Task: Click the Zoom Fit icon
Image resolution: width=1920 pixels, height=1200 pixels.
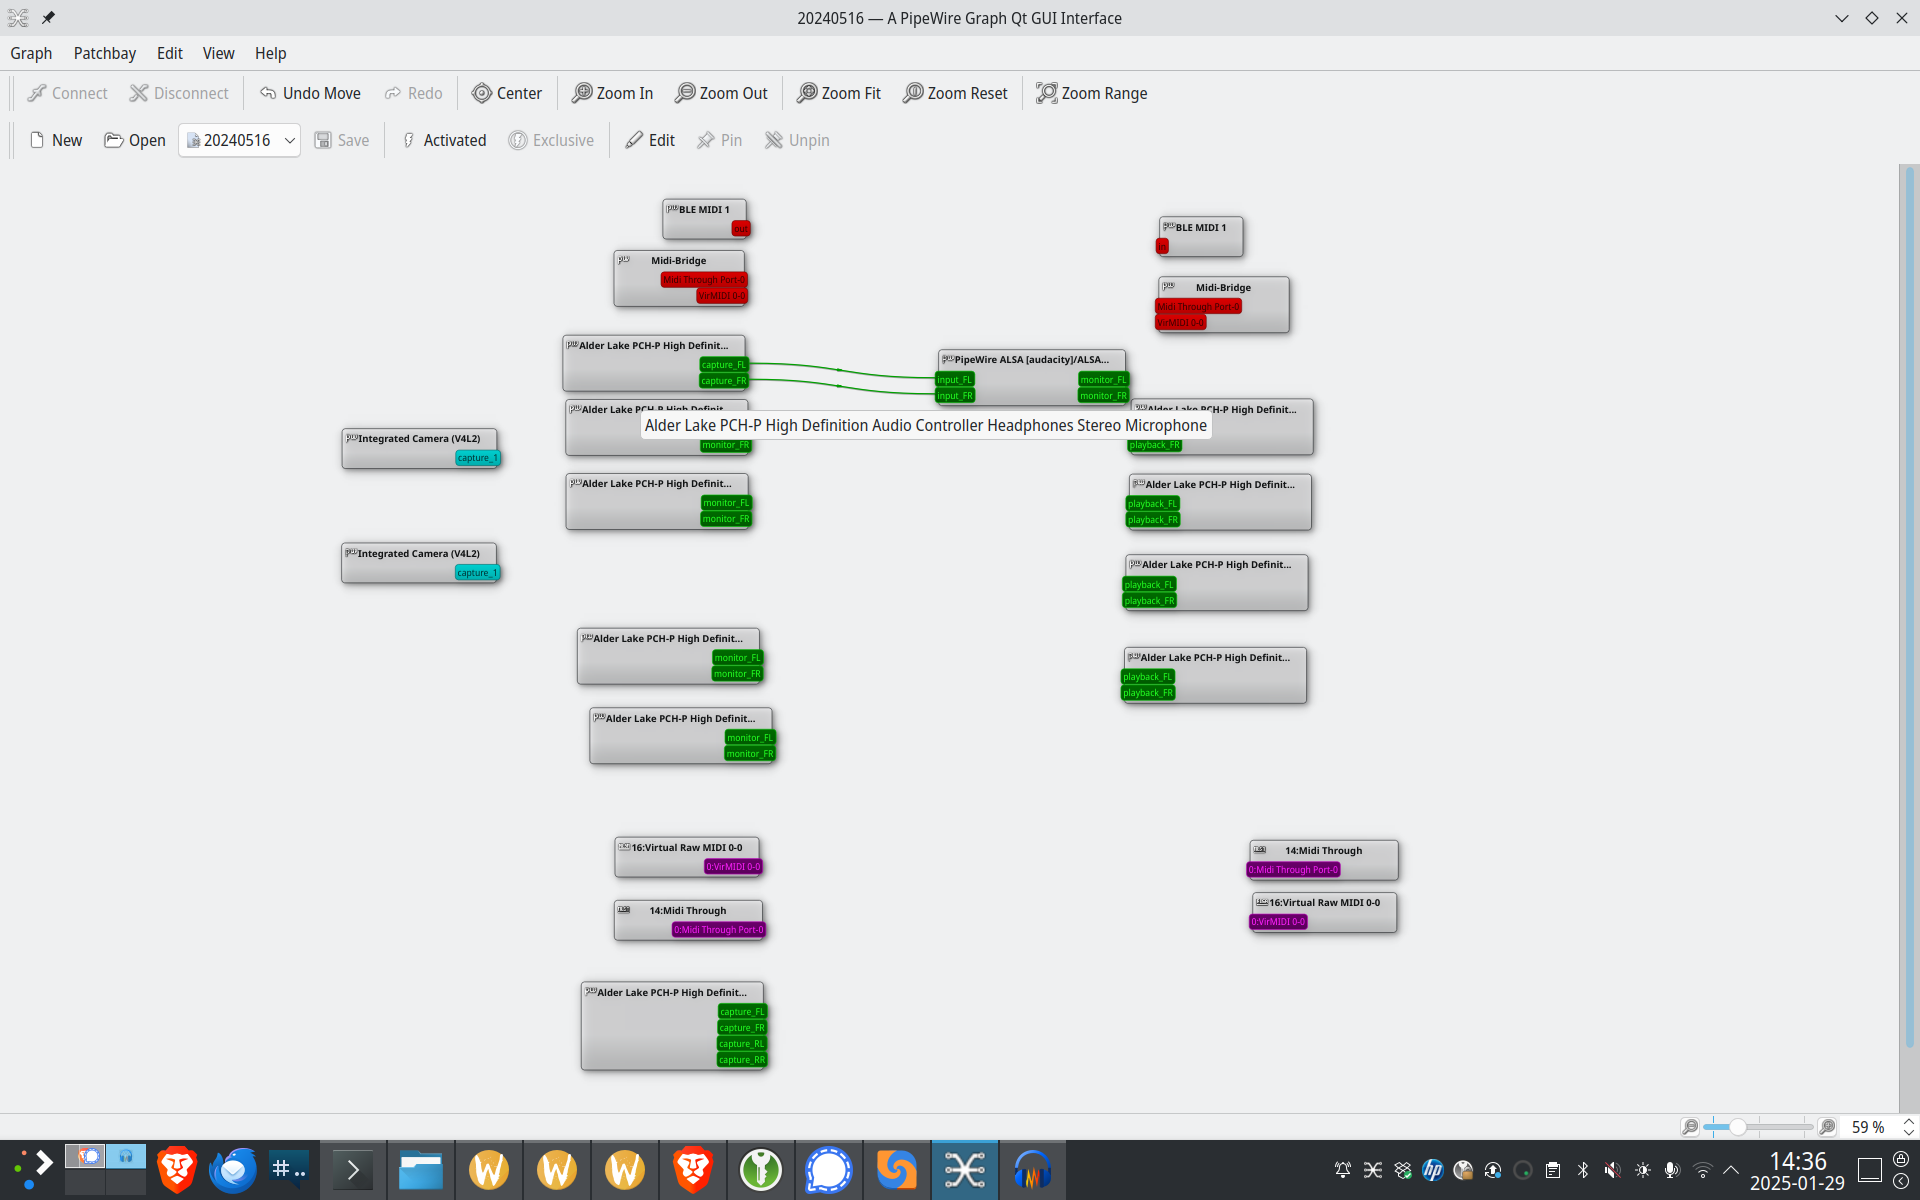Action: 807,93
